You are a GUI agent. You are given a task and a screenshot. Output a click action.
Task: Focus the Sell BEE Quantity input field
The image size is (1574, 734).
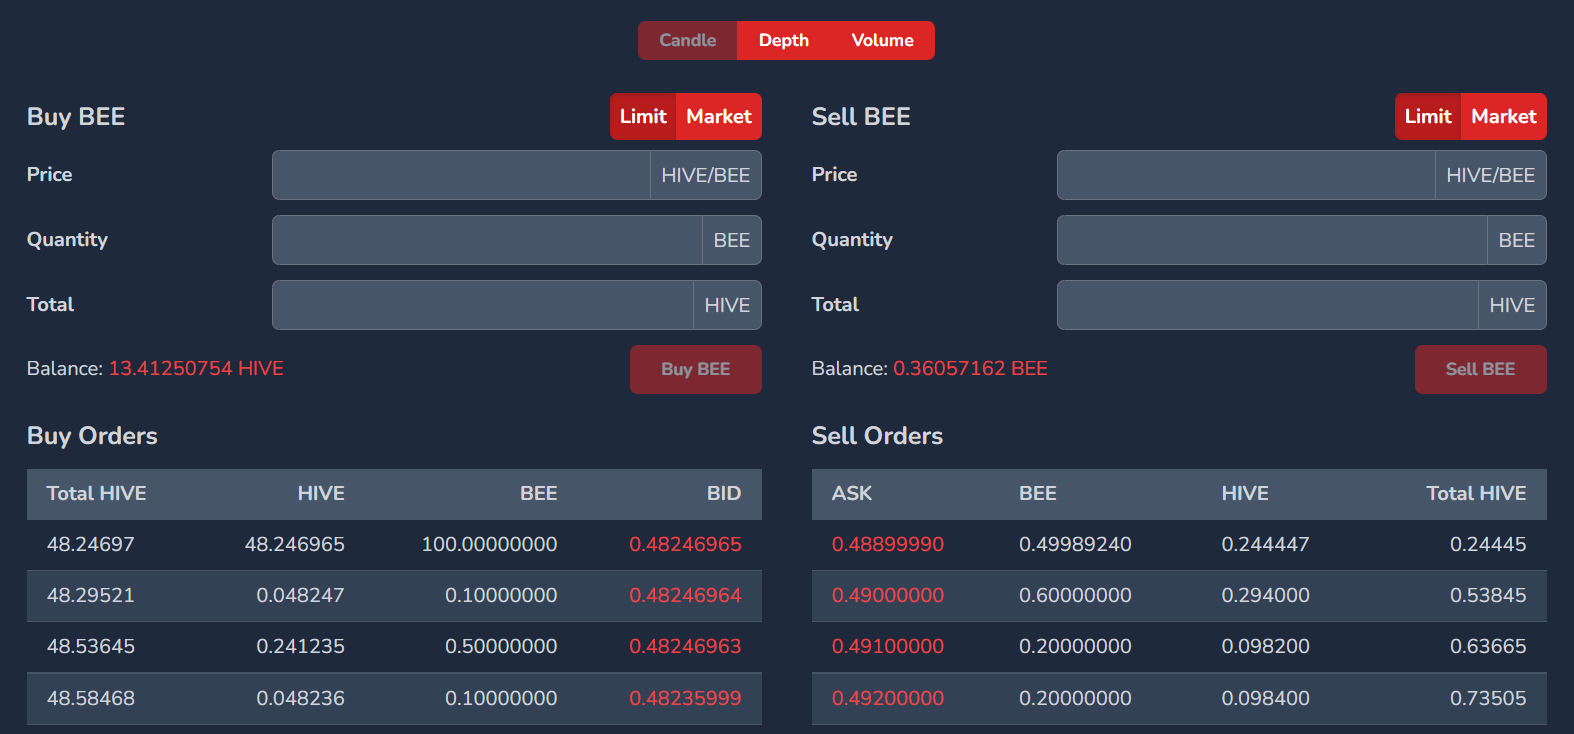click(1272, 240)
